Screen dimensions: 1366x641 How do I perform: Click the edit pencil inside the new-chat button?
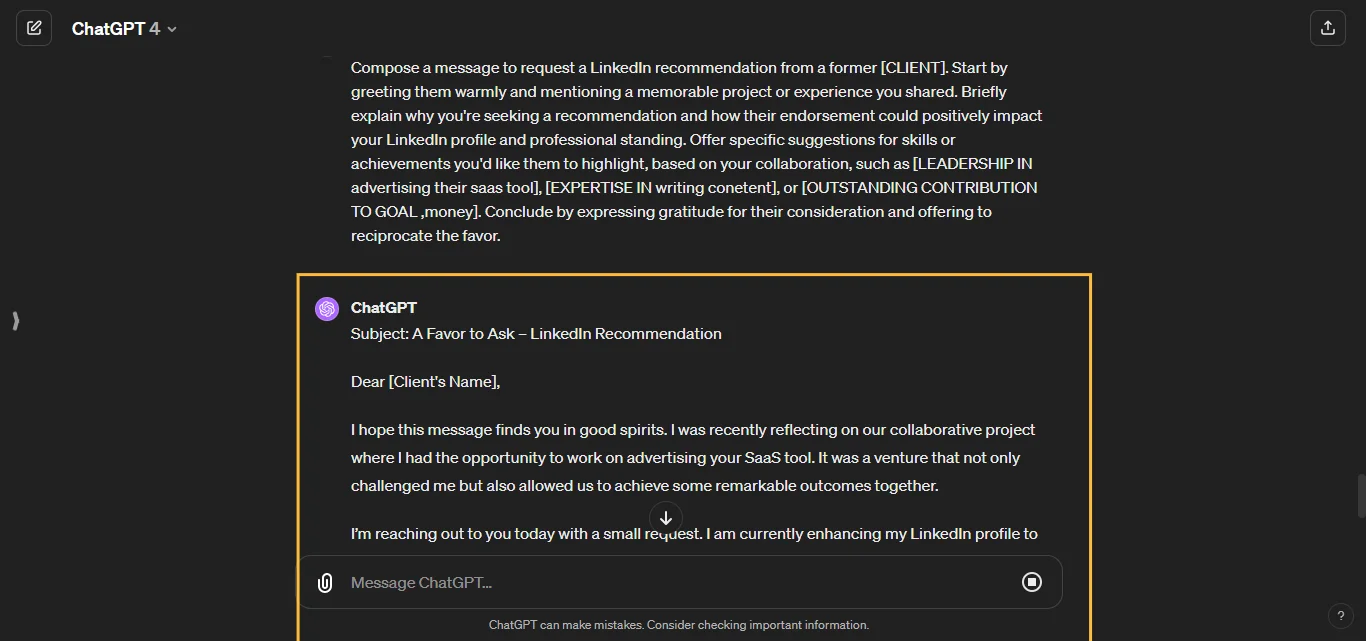pos(34,27)
